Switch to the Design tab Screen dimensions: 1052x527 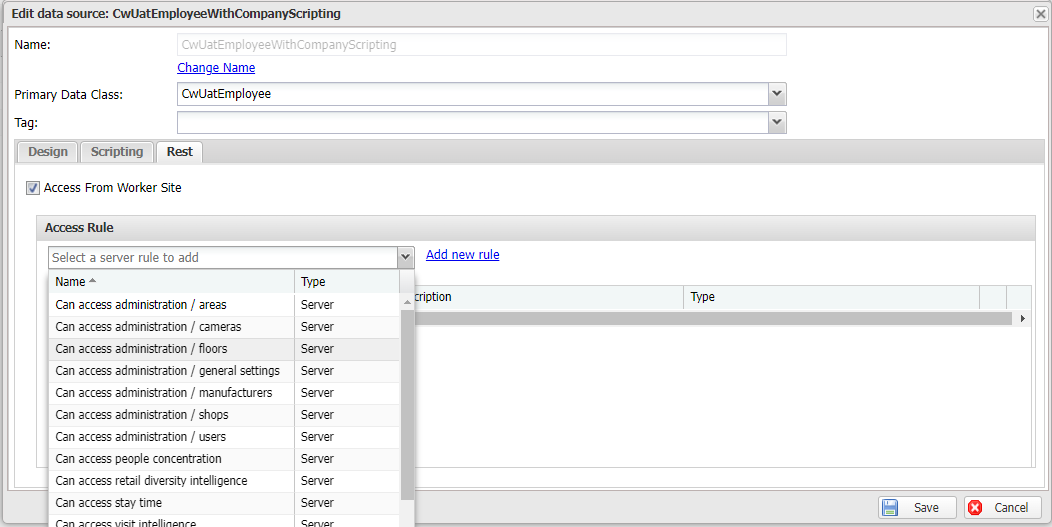tap(48, 152)
